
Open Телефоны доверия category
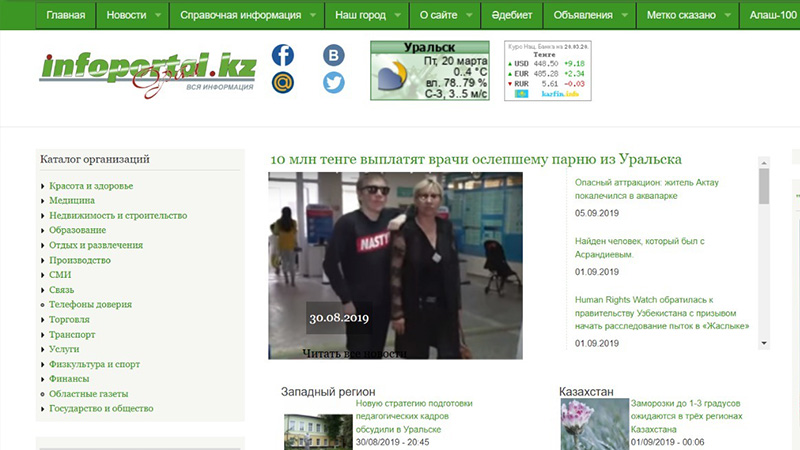(x=90, y=305)
